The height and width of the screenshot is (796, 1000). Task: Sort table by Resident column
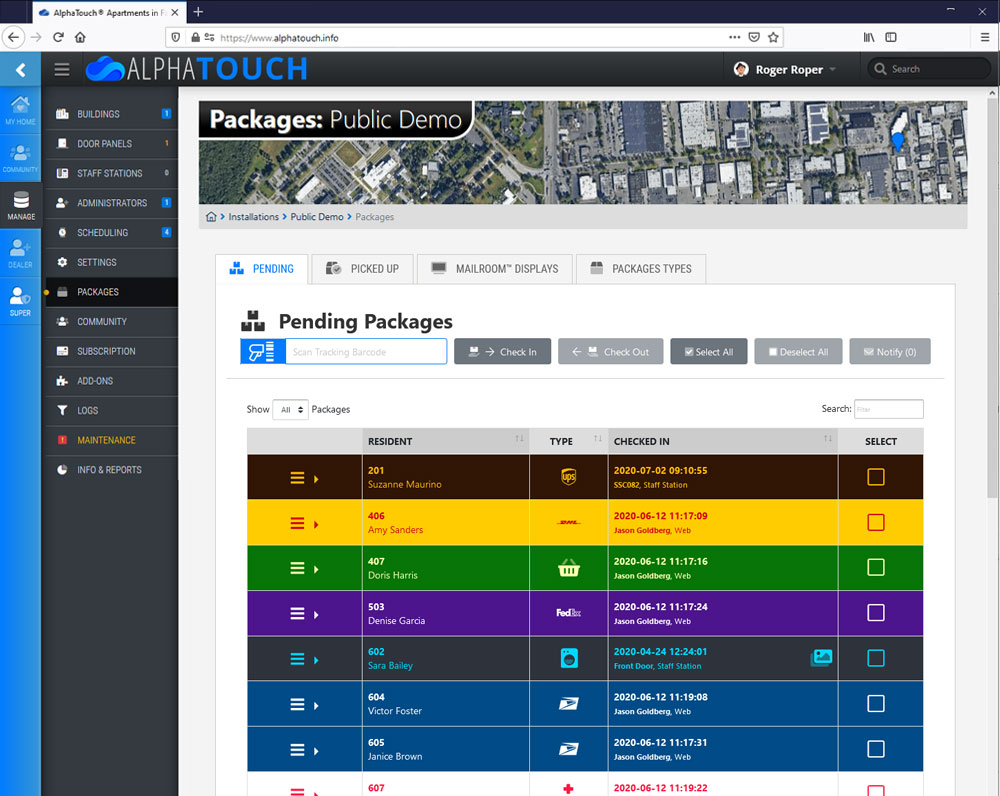(x=446, y=441)
